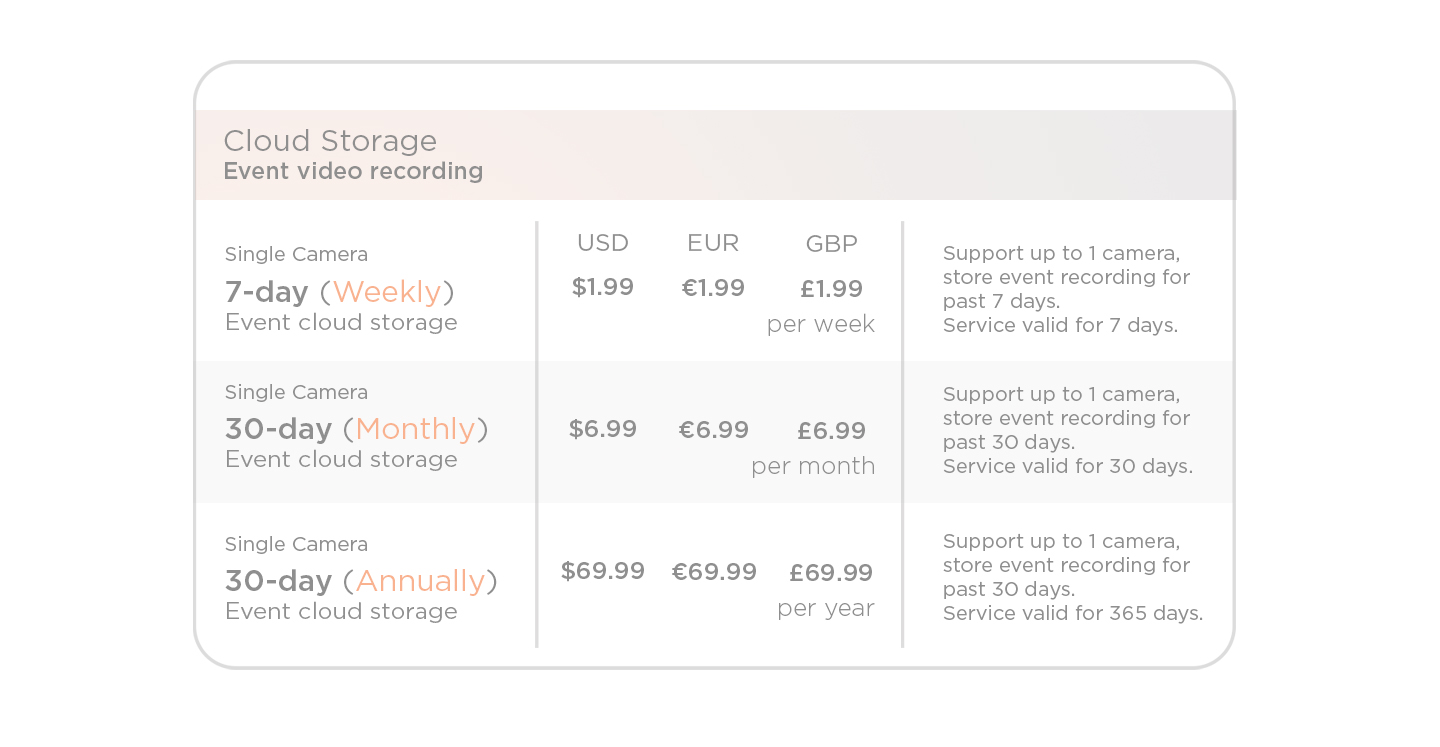Click the Cloud Storage heading

coord(330,141)
